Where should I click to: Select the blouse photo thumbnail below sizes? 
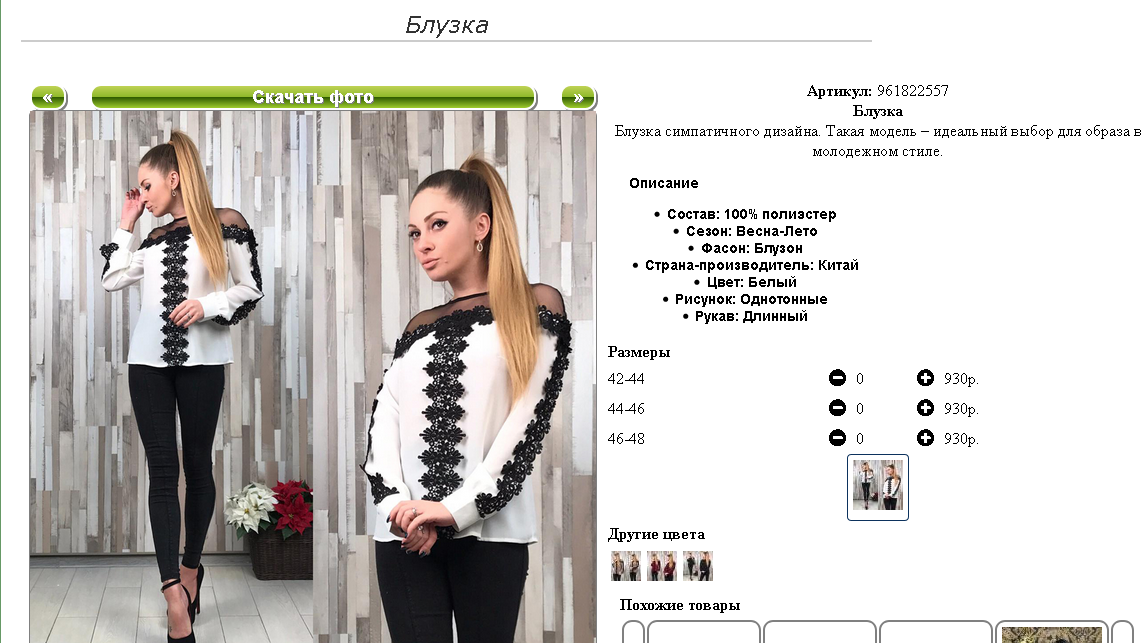click(878, 487)
